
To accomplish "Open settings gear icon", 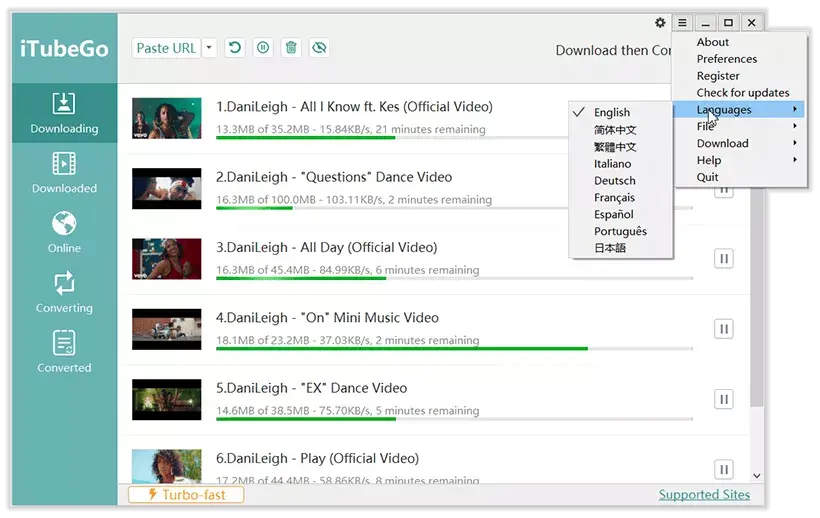I will click(660, 22).
